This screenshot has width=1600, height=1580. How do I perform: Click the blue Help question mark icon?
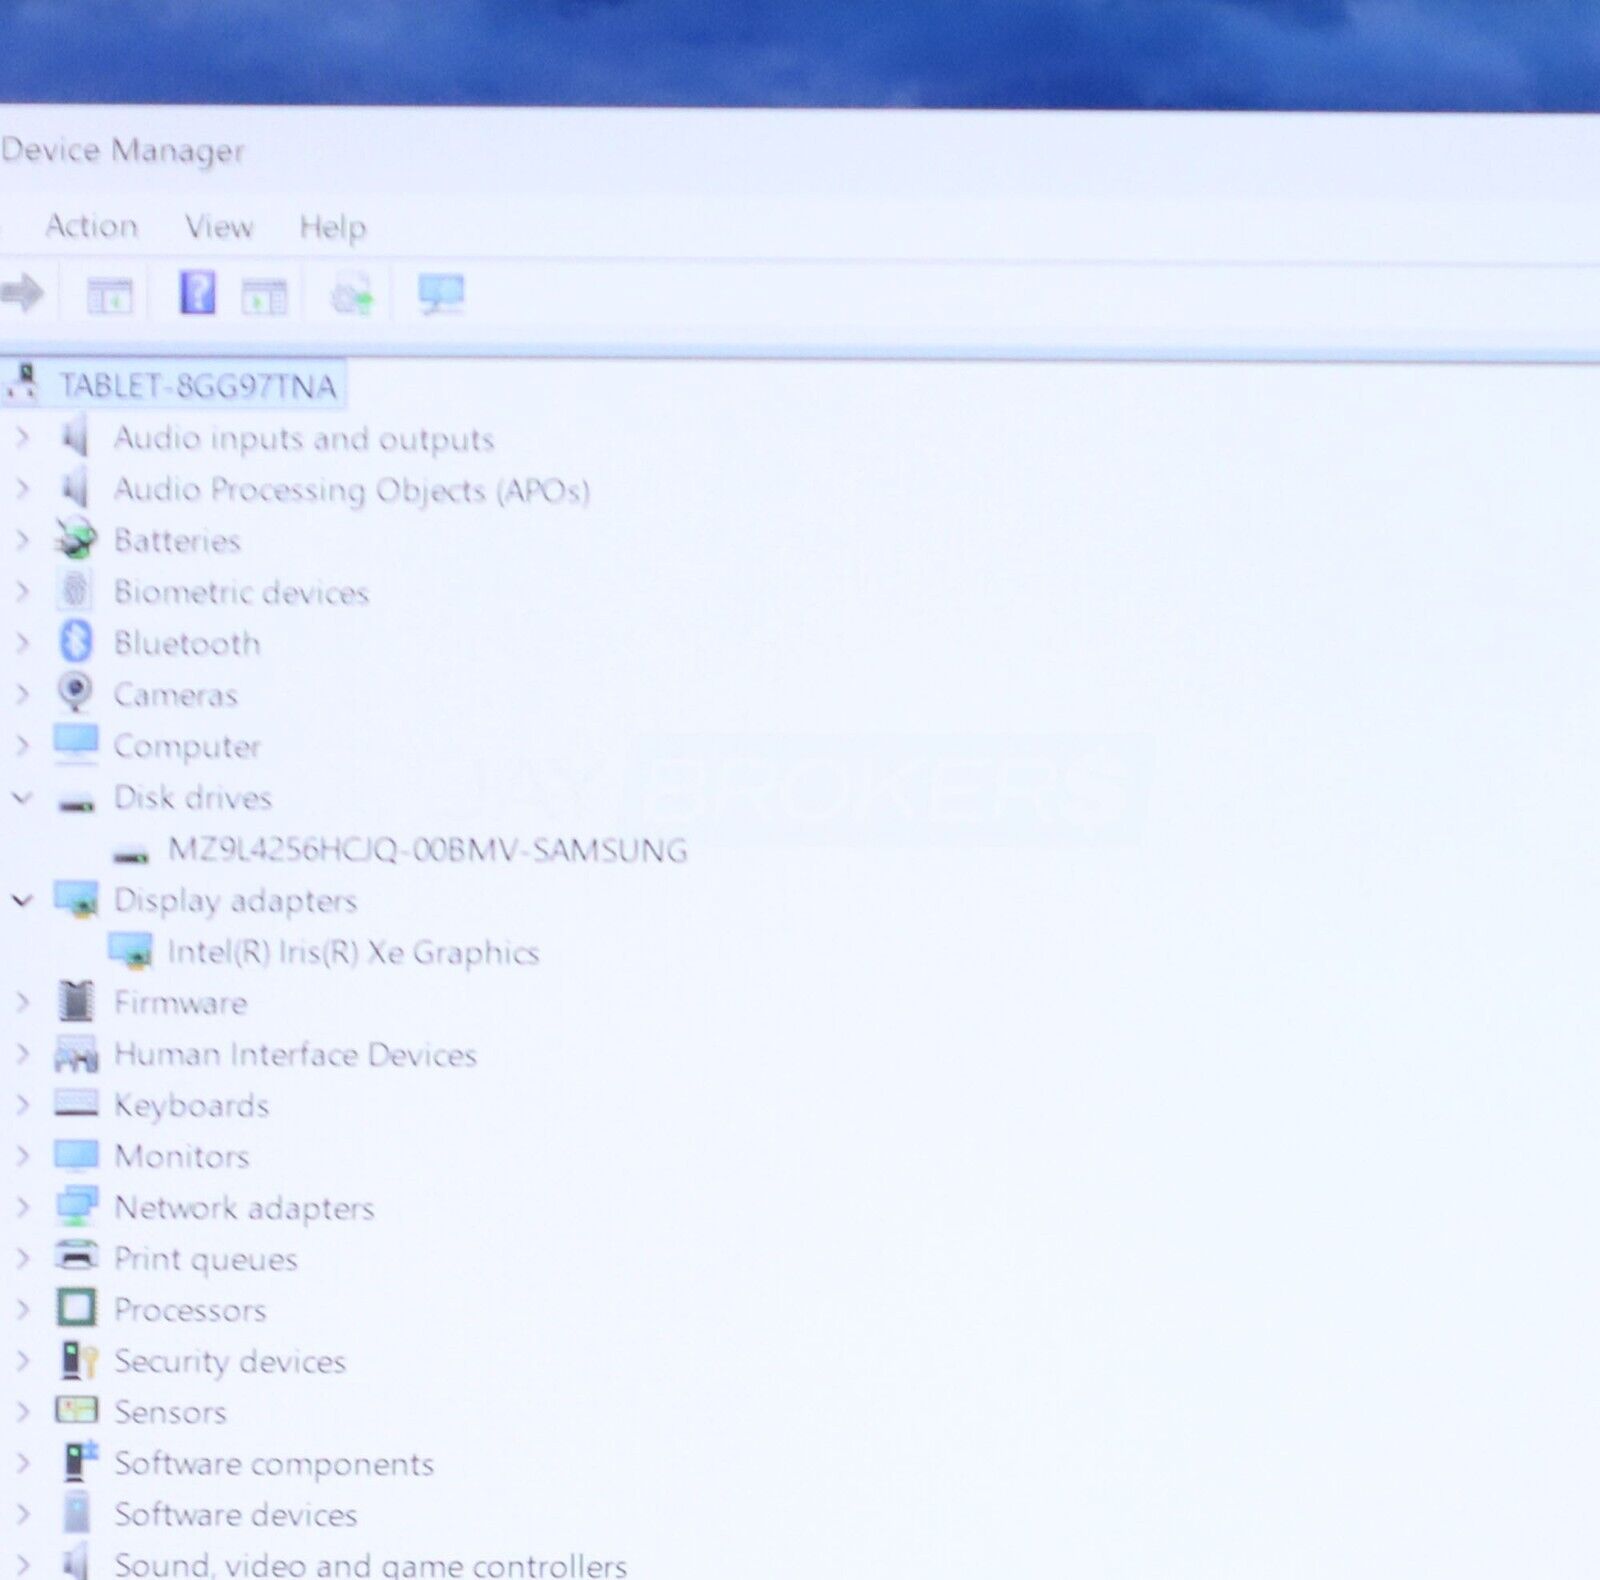click(197, 293)
